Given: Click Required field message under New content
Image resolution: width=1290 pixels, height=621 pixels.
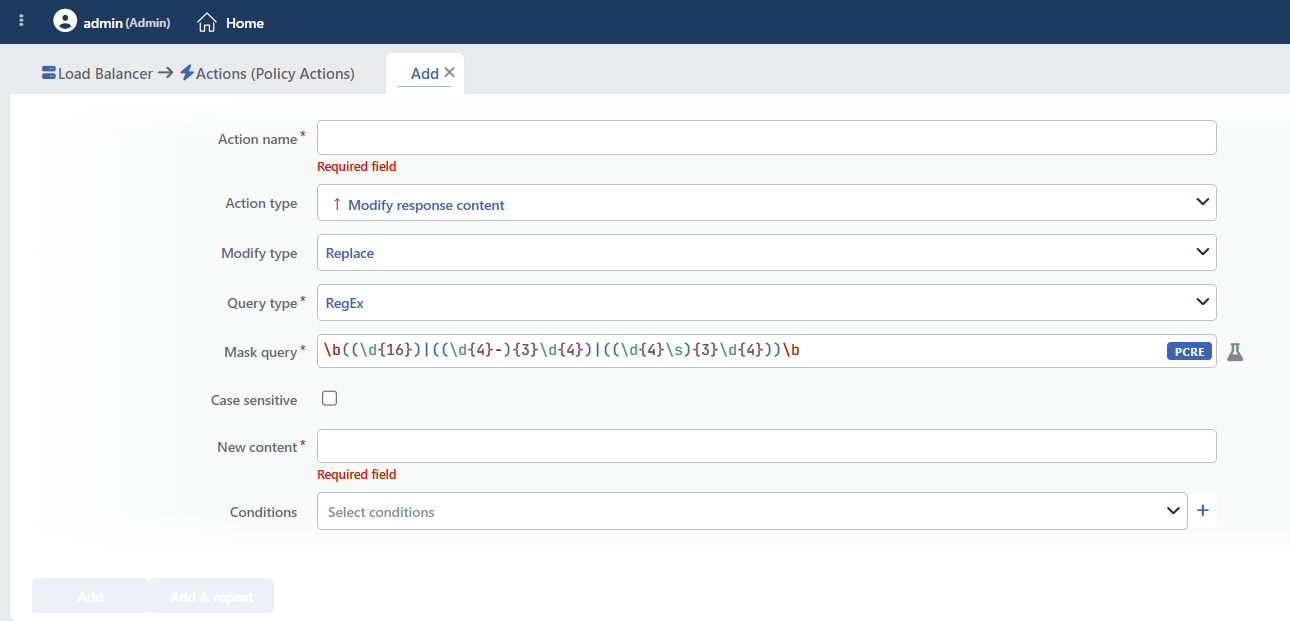Looking at the screenshot, I should [x=357, y=475].
